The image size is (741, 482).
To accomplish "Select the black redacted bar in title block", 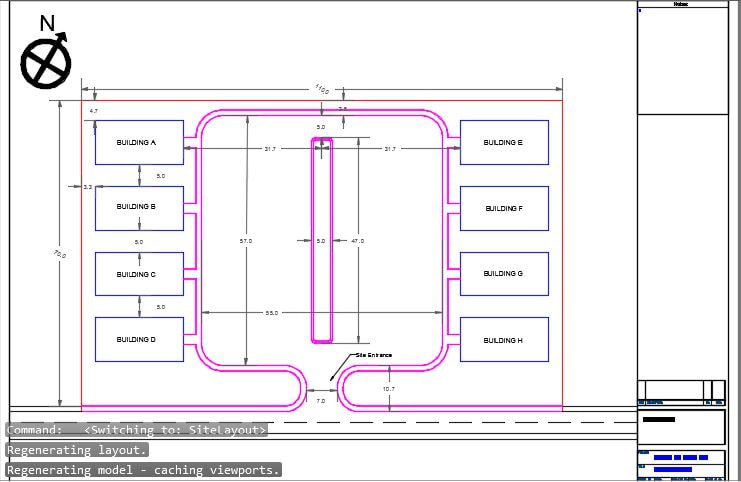I will 659,419.
